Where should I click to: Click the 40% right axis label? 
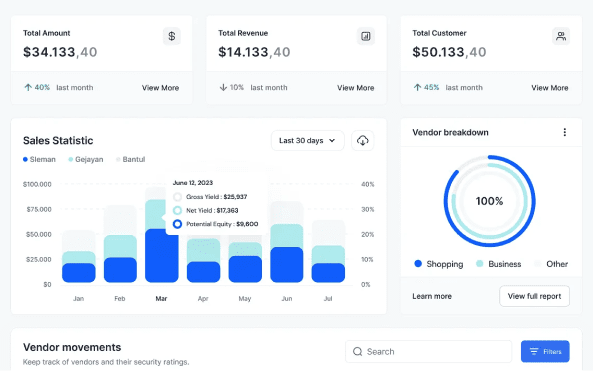click(x=368, y=184)
